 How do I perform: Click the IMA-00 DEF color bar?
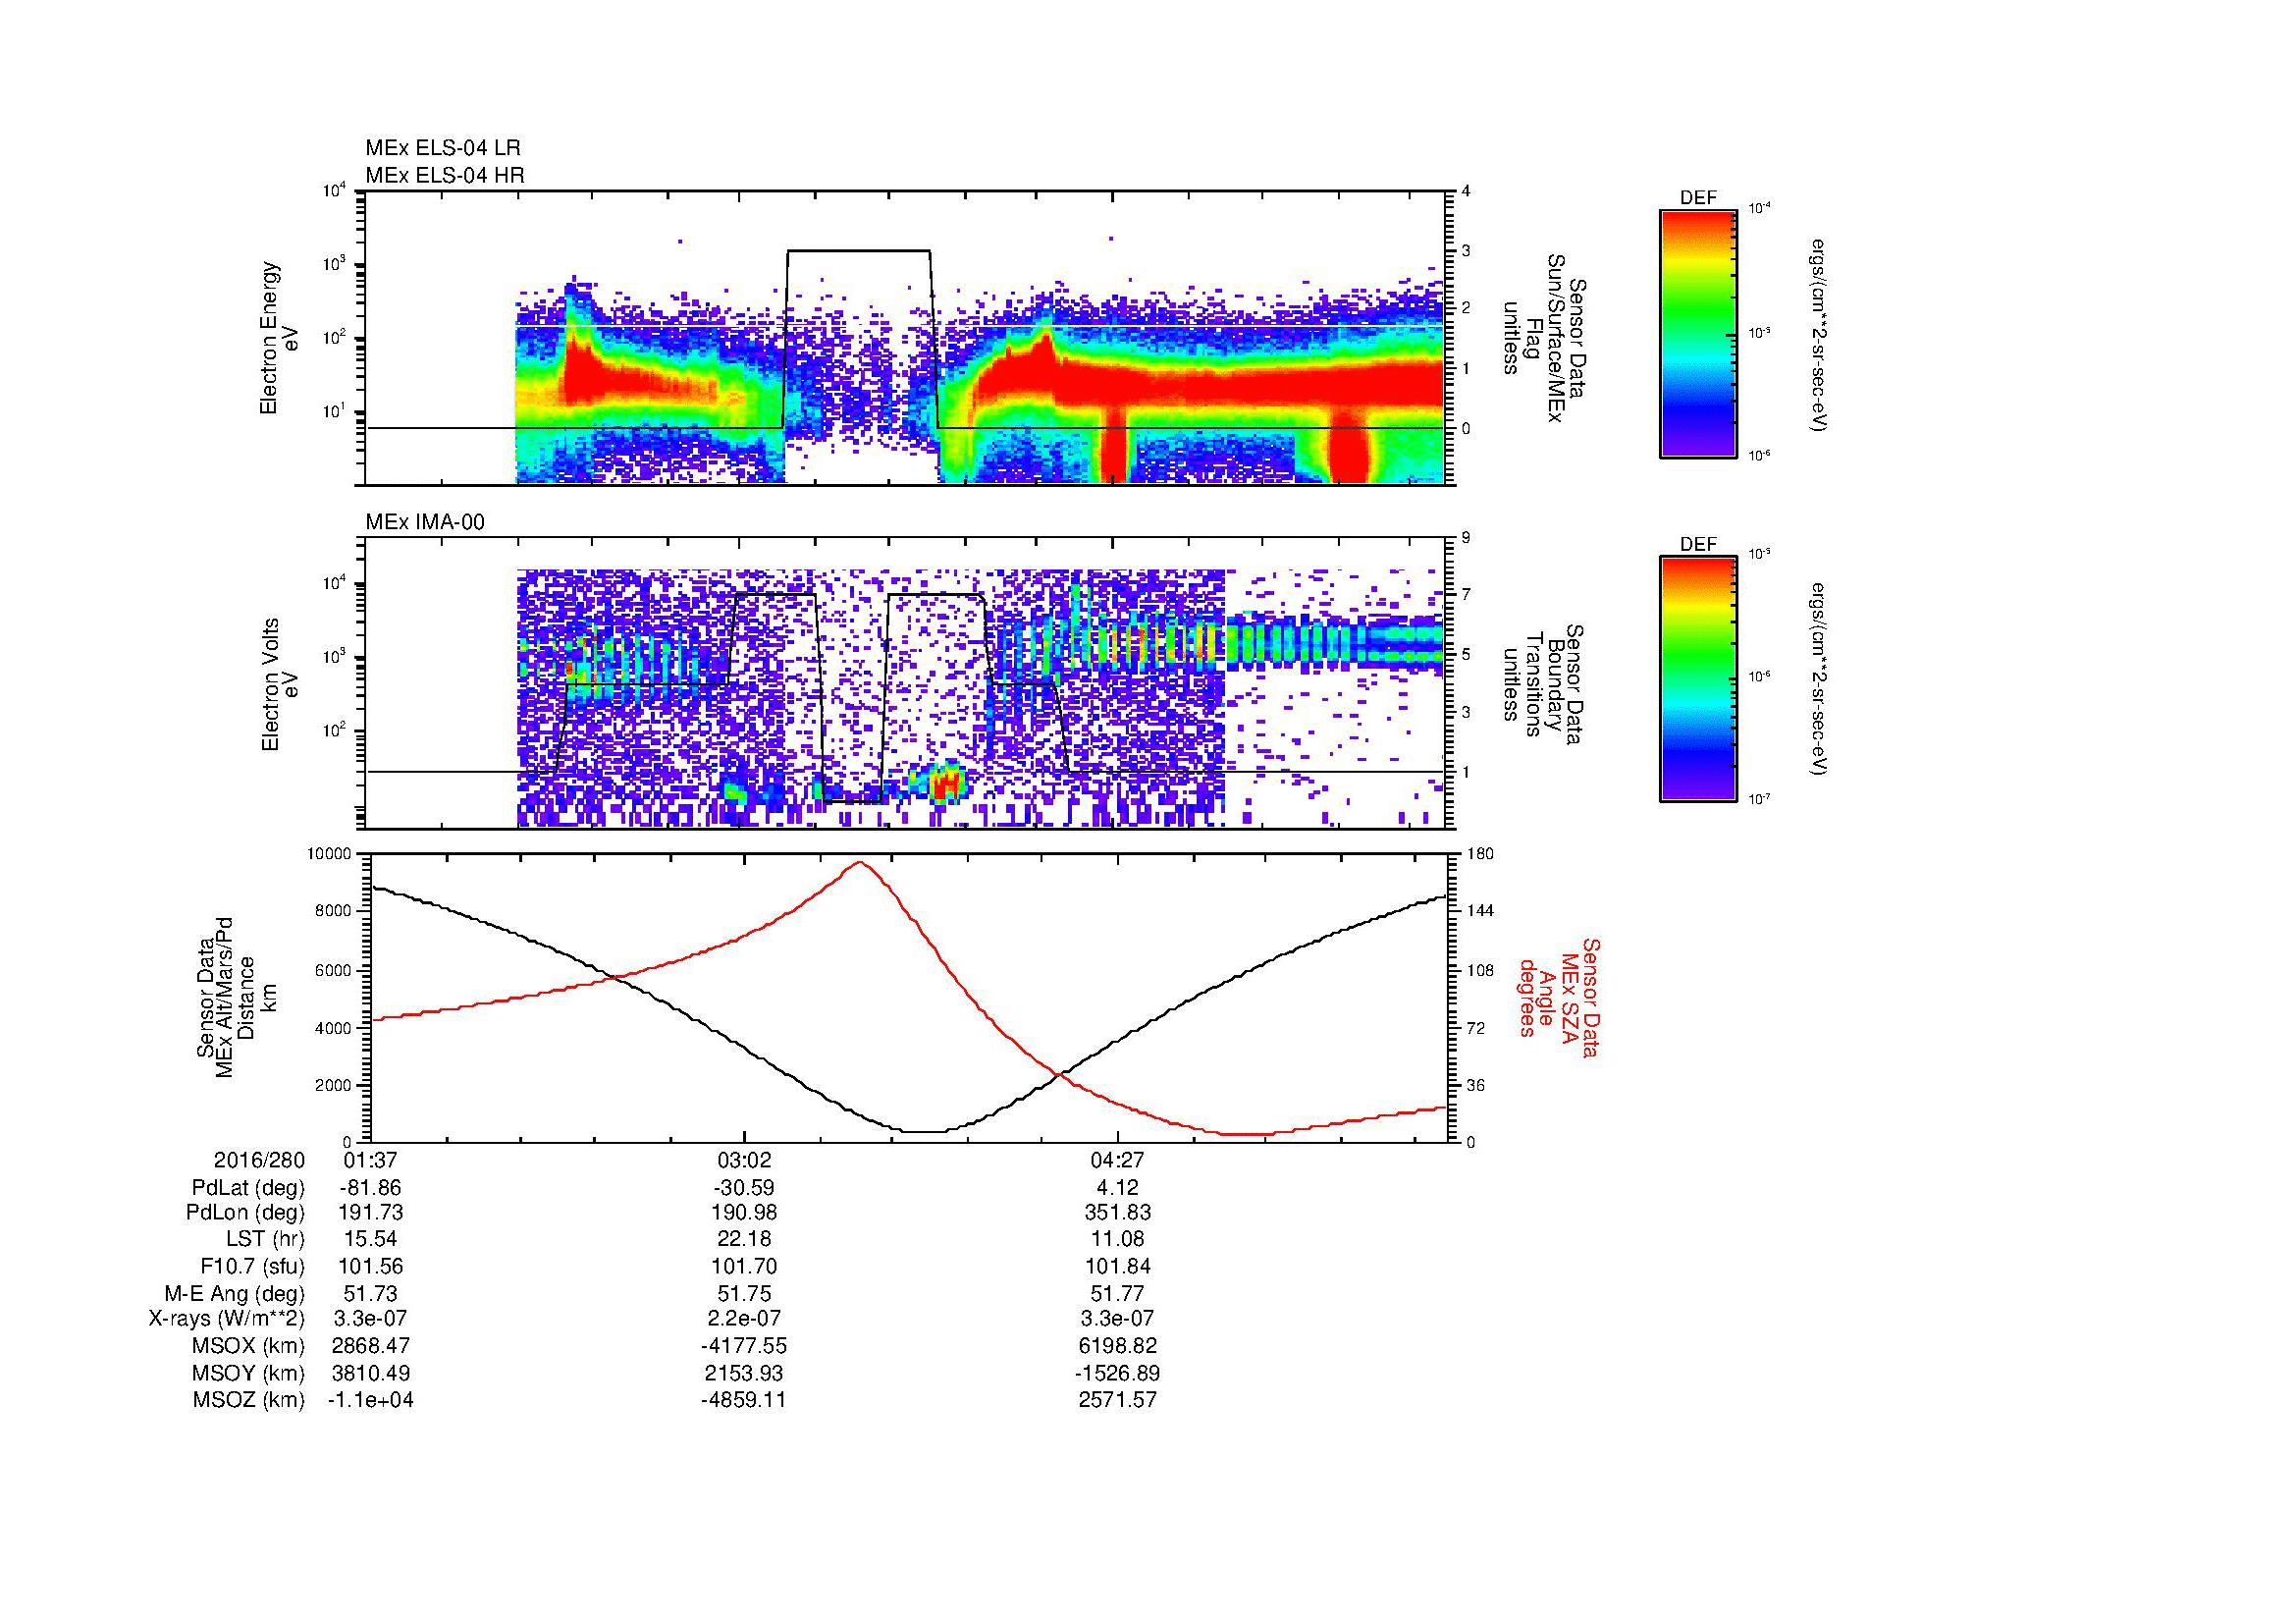click(1698, 679)
